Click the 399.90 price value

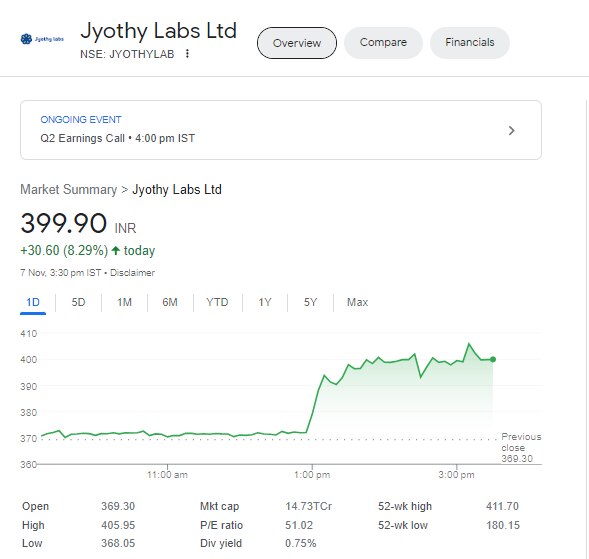pos(63,223)
